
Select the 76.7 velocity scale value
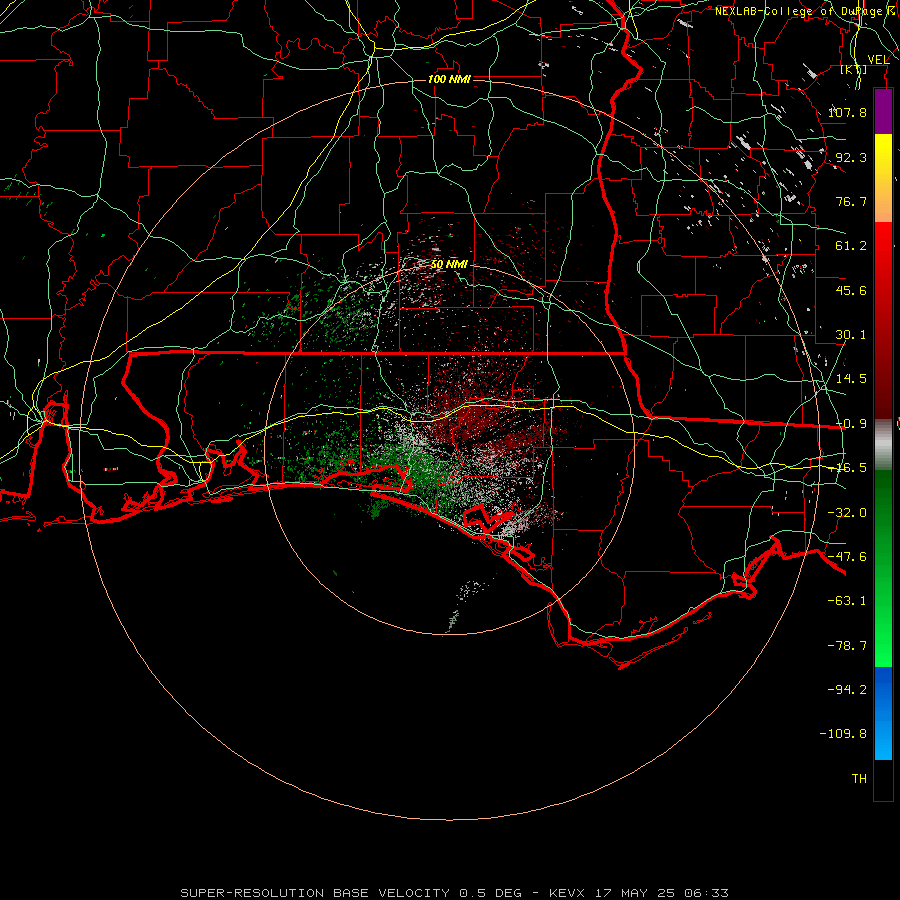pyautogui.click(x=851, y=201)
